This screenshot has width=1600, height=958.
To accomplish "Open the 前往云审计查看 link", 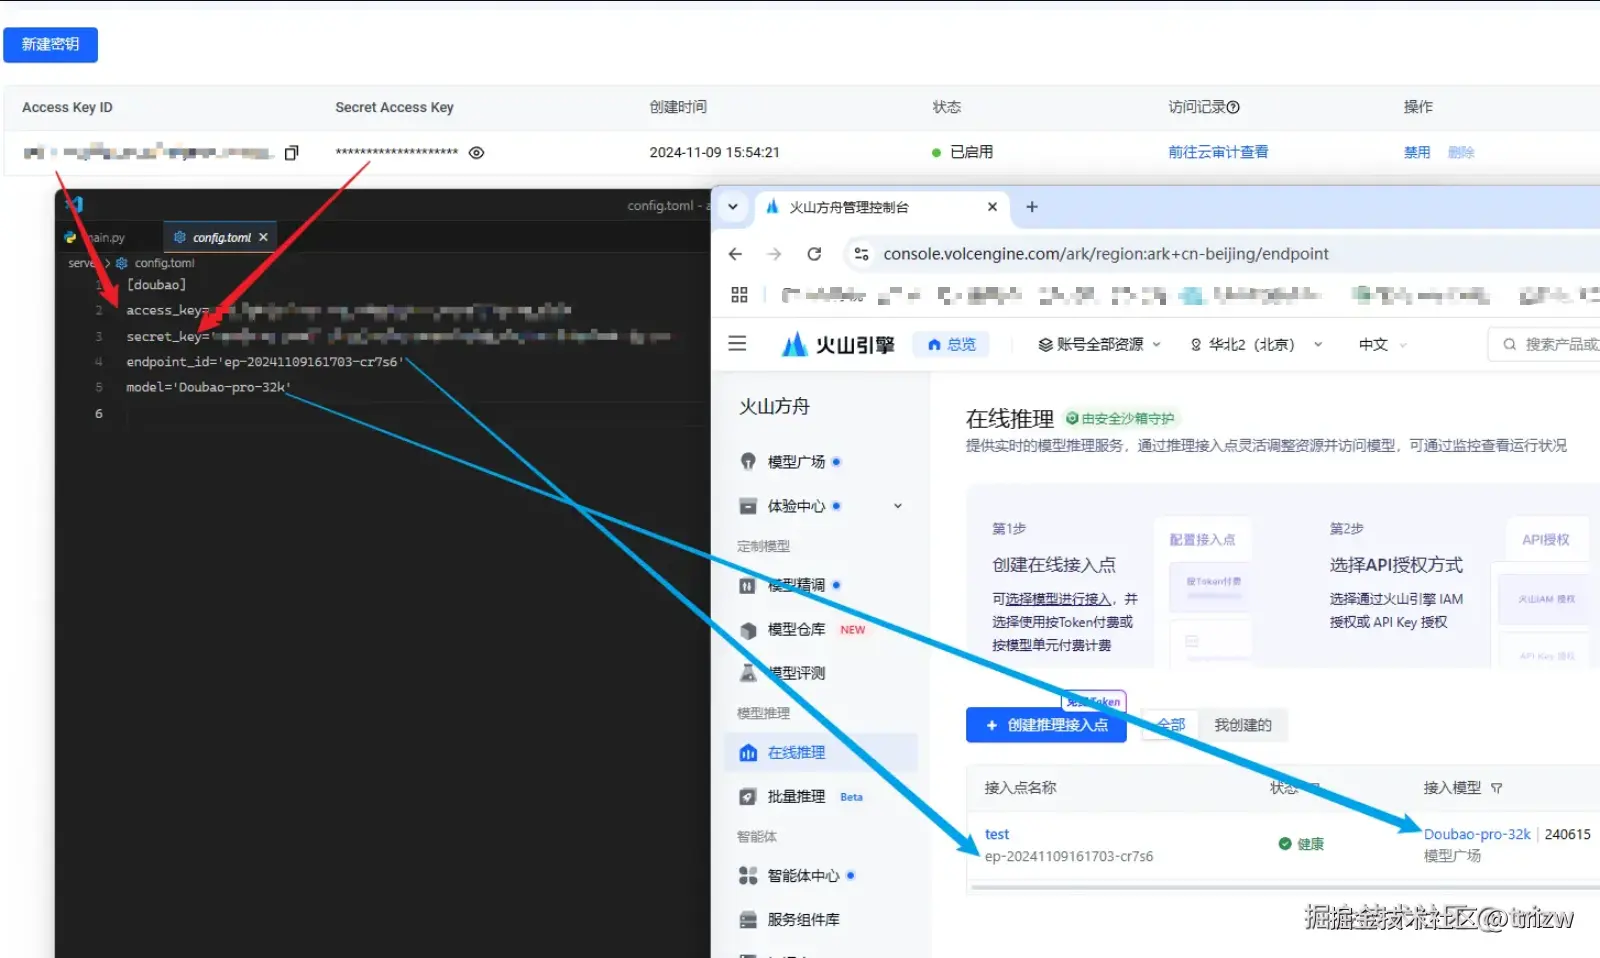I will point(1218,152).
